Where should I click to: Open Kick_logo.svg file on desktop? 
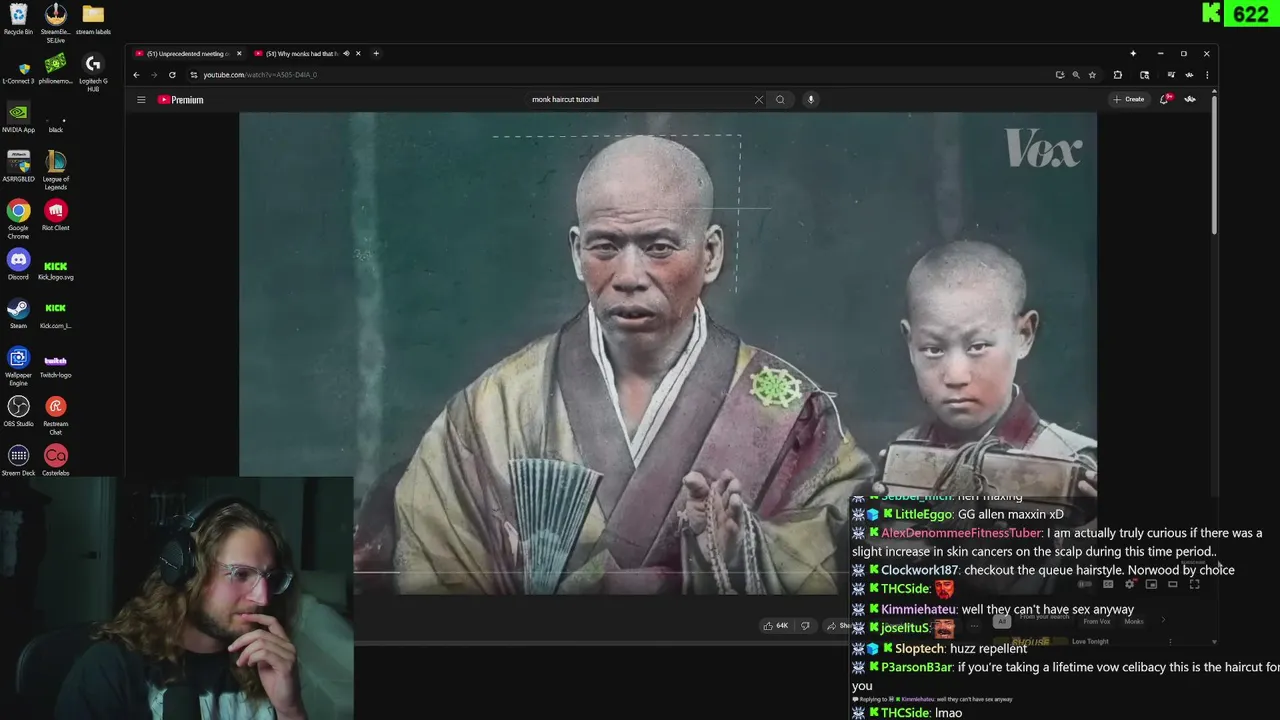click(55, 268)
